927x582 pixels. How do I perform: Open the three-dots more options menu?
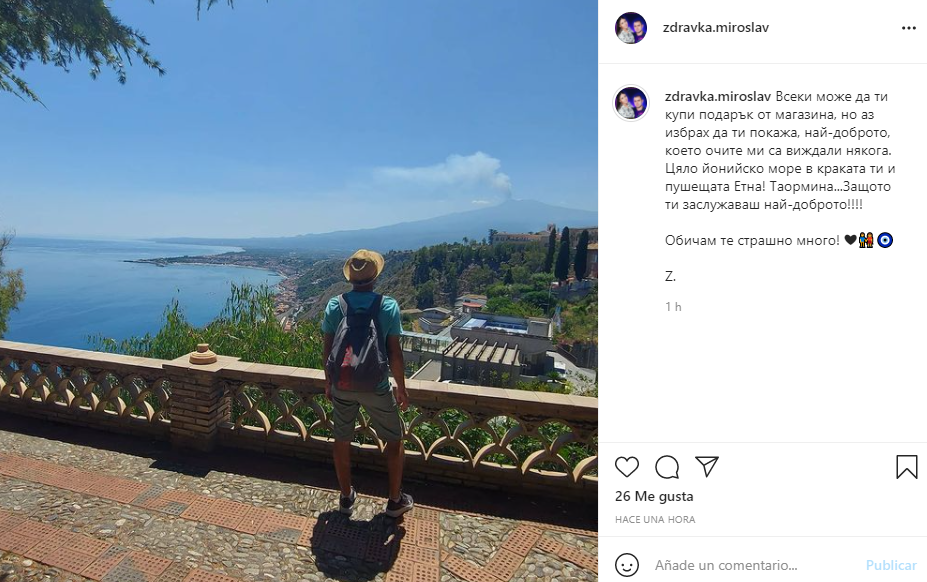tap(909, 28)
